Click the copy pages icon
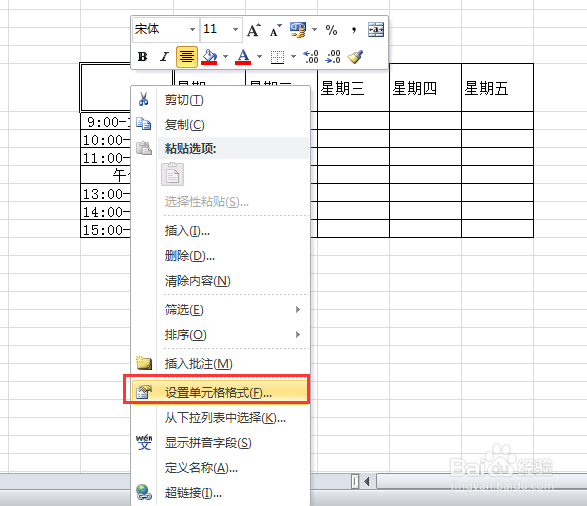This screenshot has height=506, width=587. 143,124
